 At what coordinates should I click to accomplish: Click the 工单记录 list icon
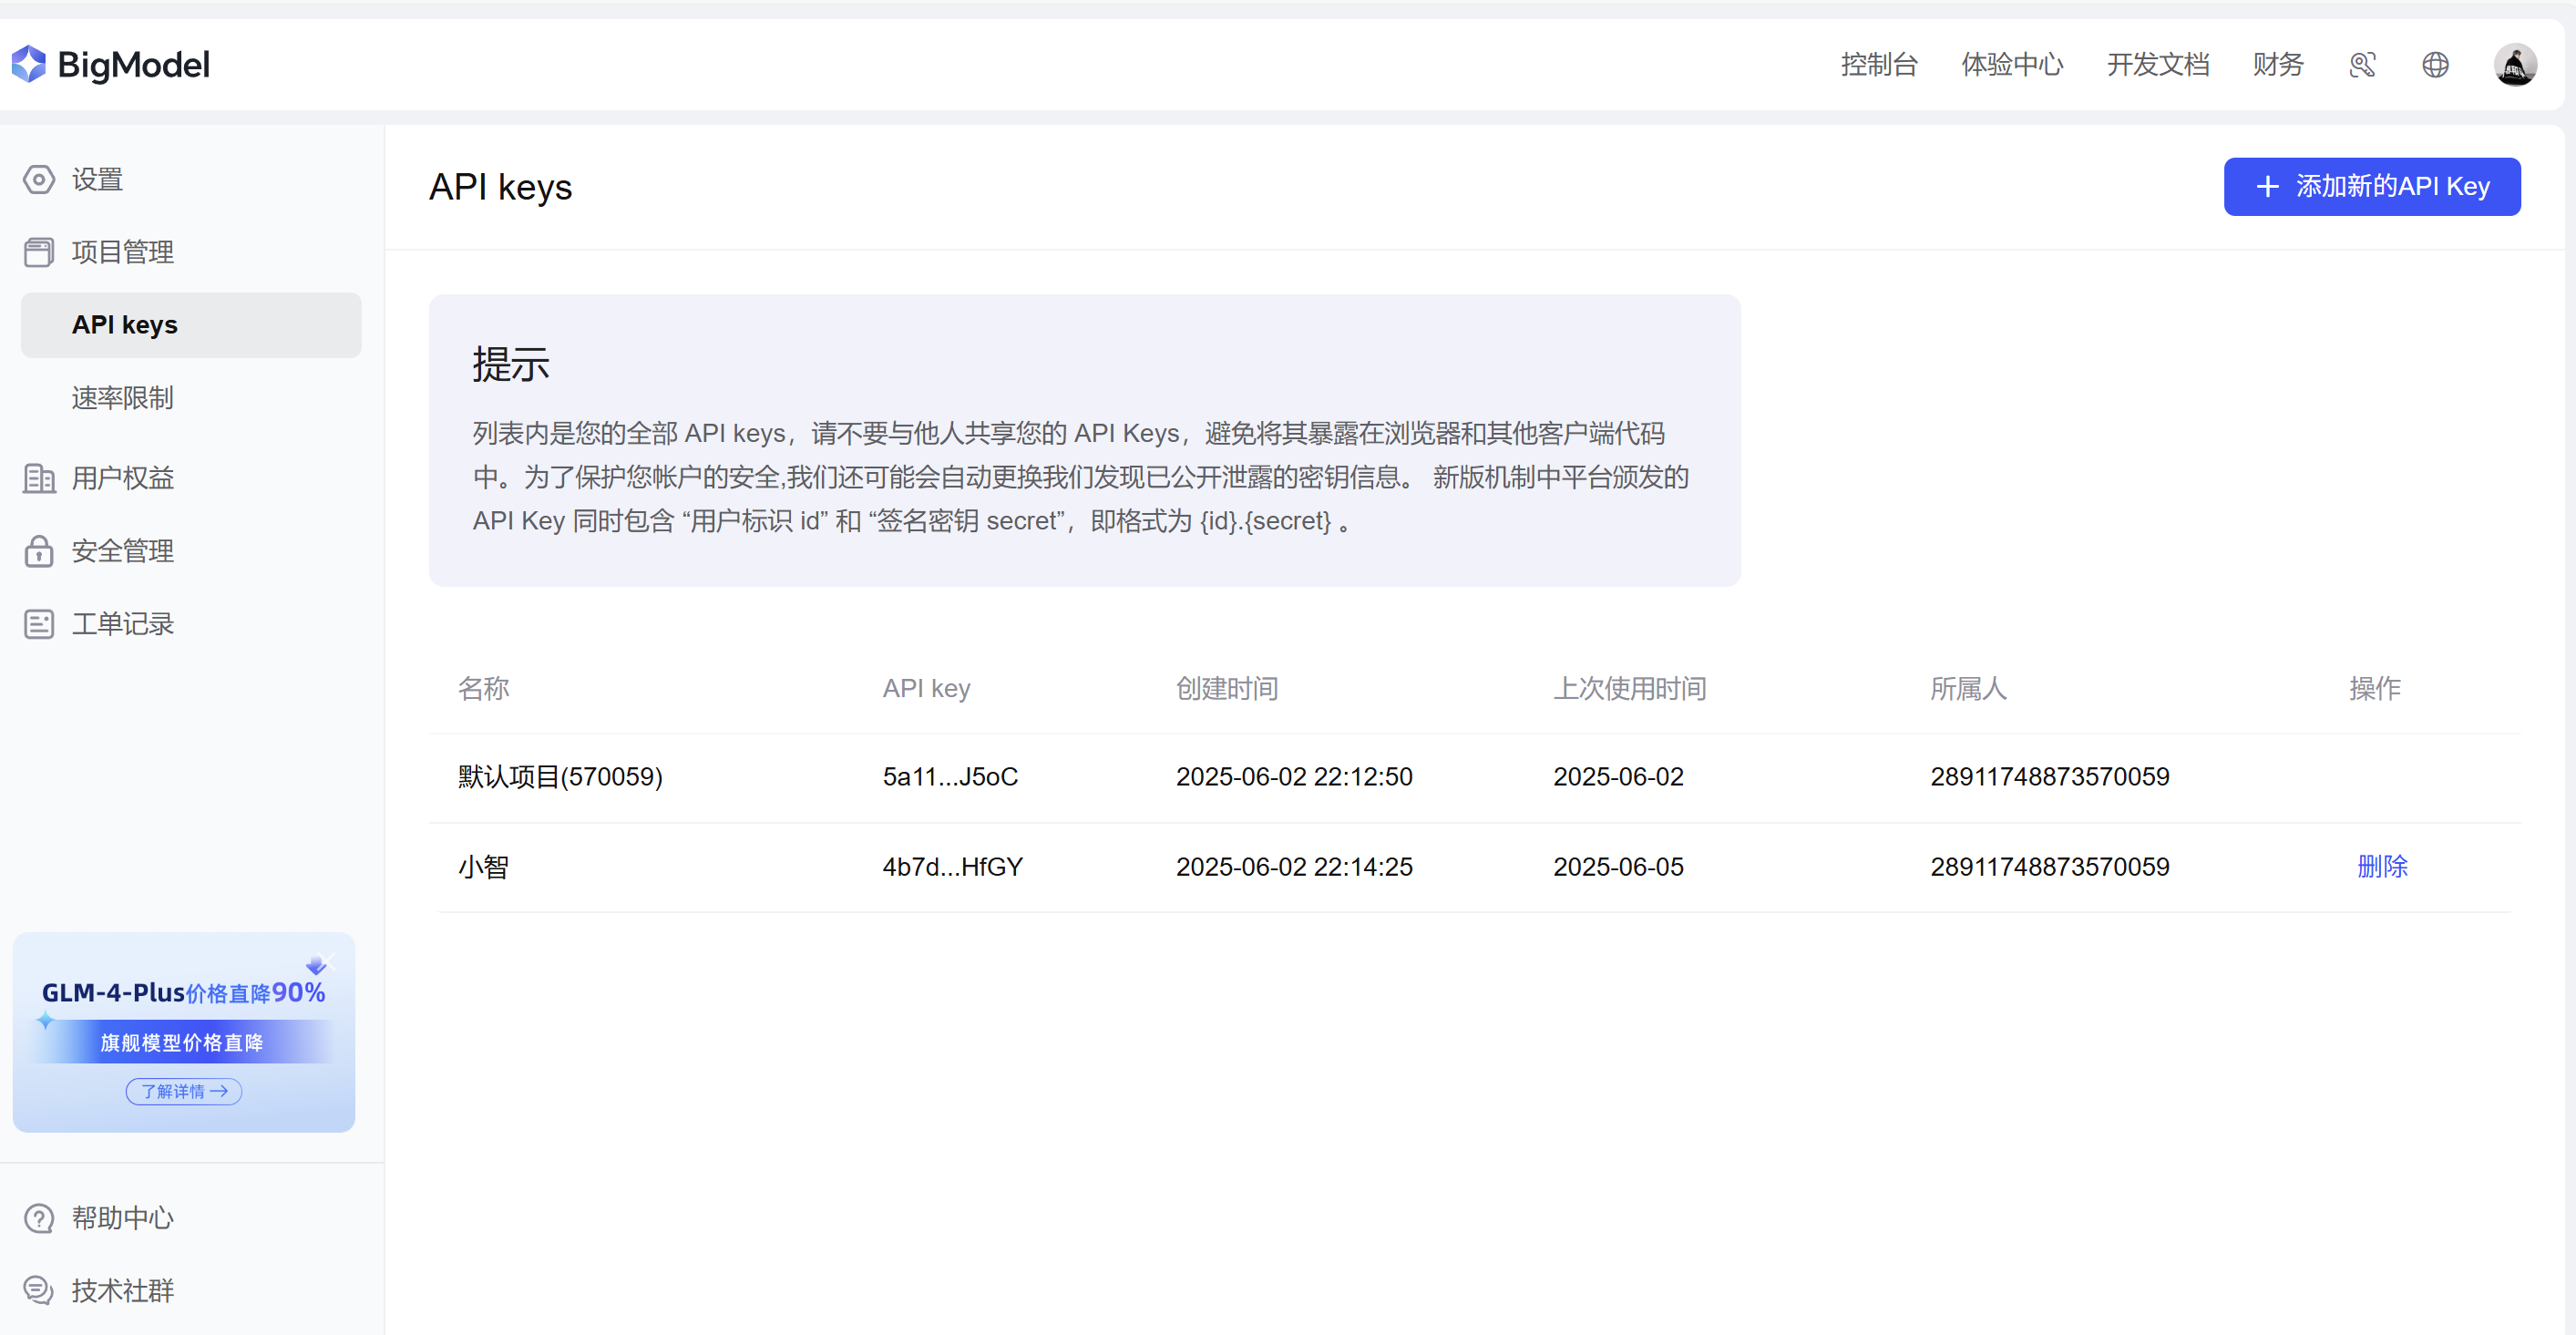(39, 624)
